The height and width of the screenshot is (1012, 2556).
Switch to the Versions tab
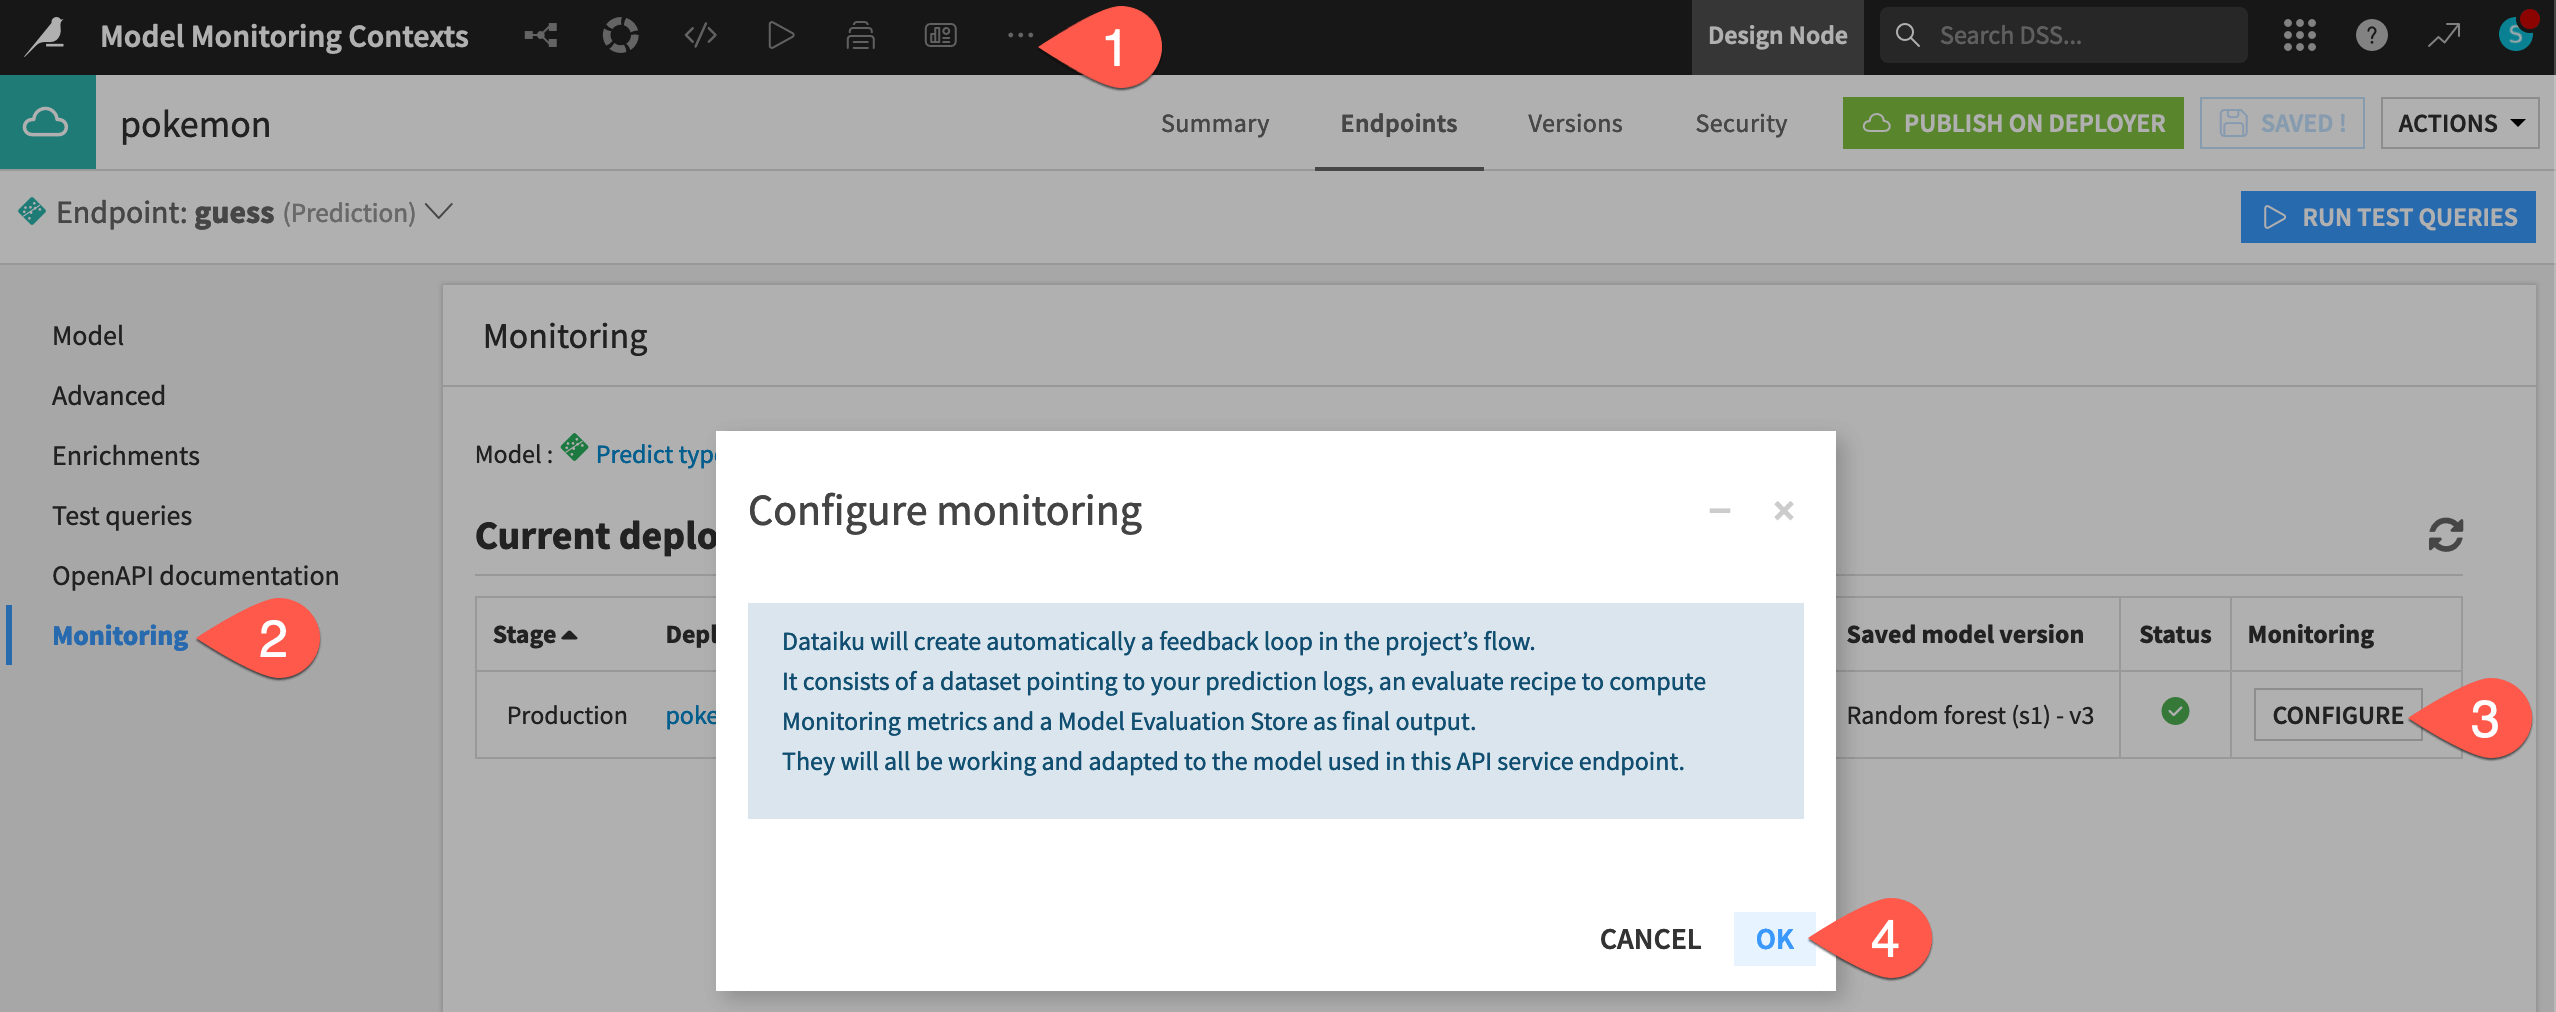(x=1574, y=122)
